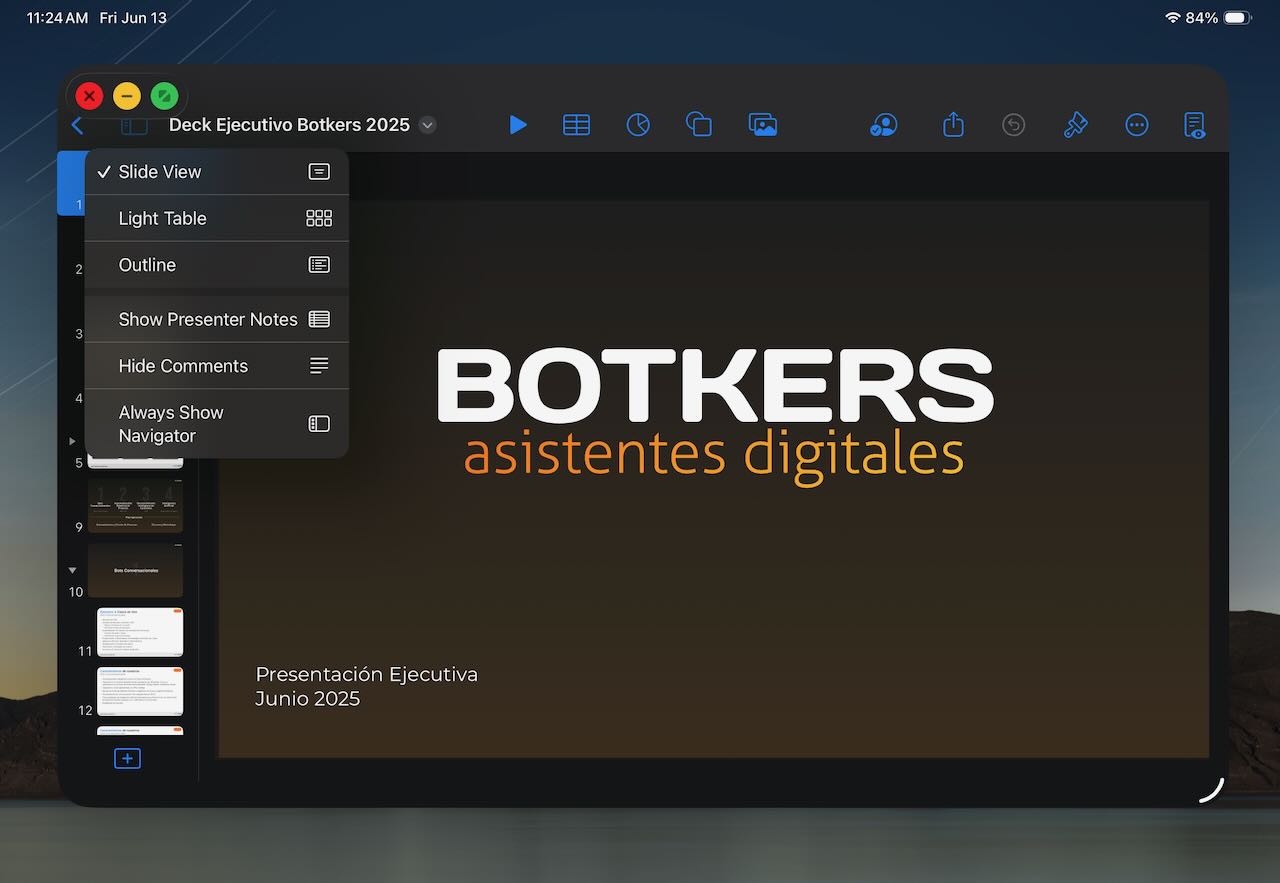Switch to Light Table view
The height and width of the screenshot is (883, 1280).
217,218
